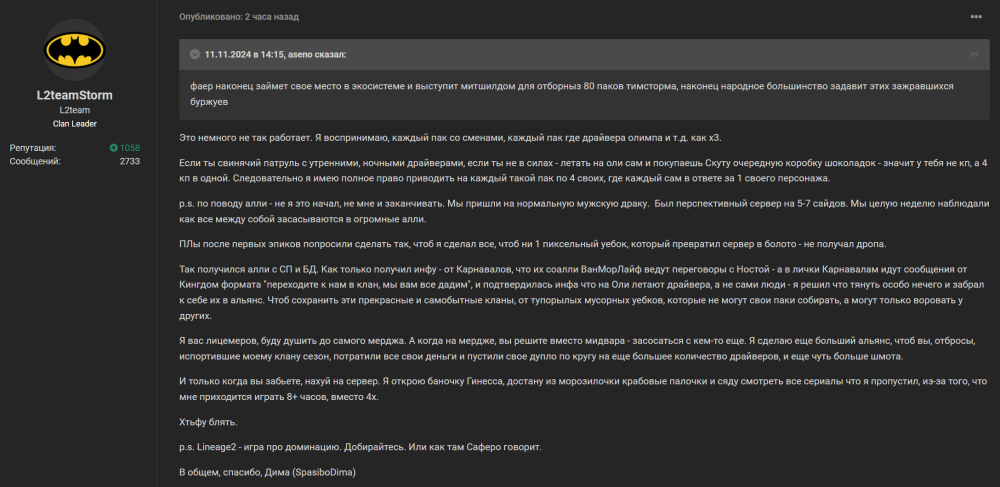Click the 'Сообщений:' label
This screenshot has width=1000, height=487.
(x=35, y=161)
